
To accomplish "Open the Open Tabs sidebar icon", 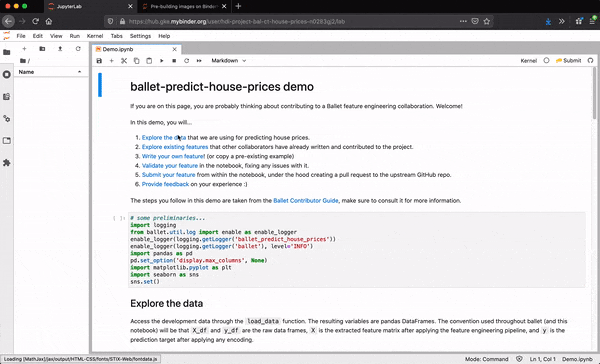I will click(7, 140).
